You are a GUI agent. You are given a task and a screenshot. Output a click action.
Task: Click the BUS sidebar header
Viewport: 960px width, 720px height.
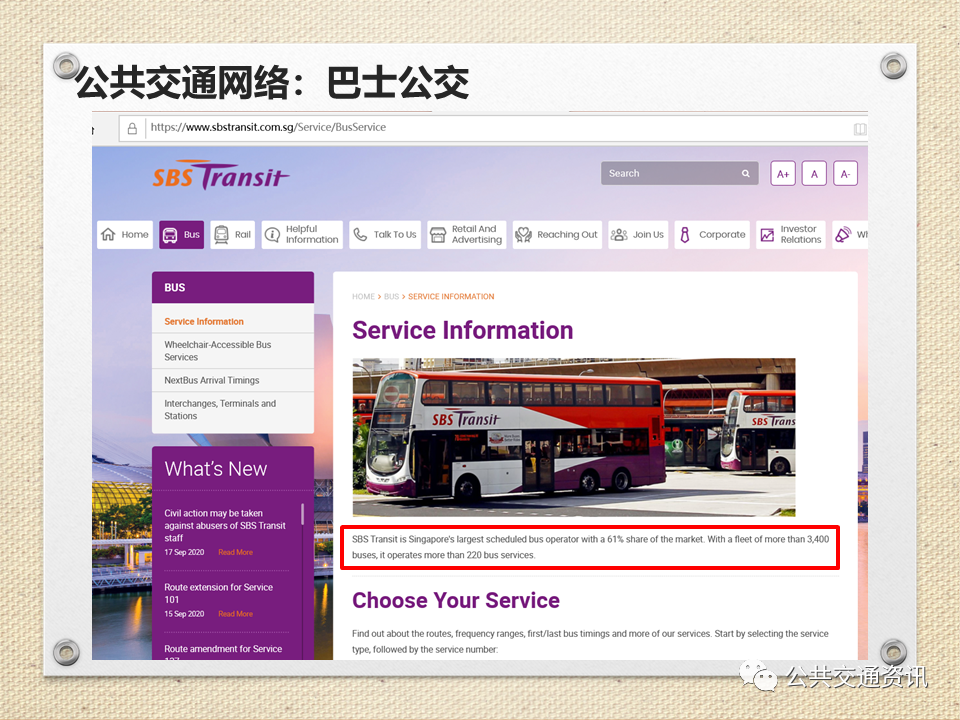tap(233, 287)
